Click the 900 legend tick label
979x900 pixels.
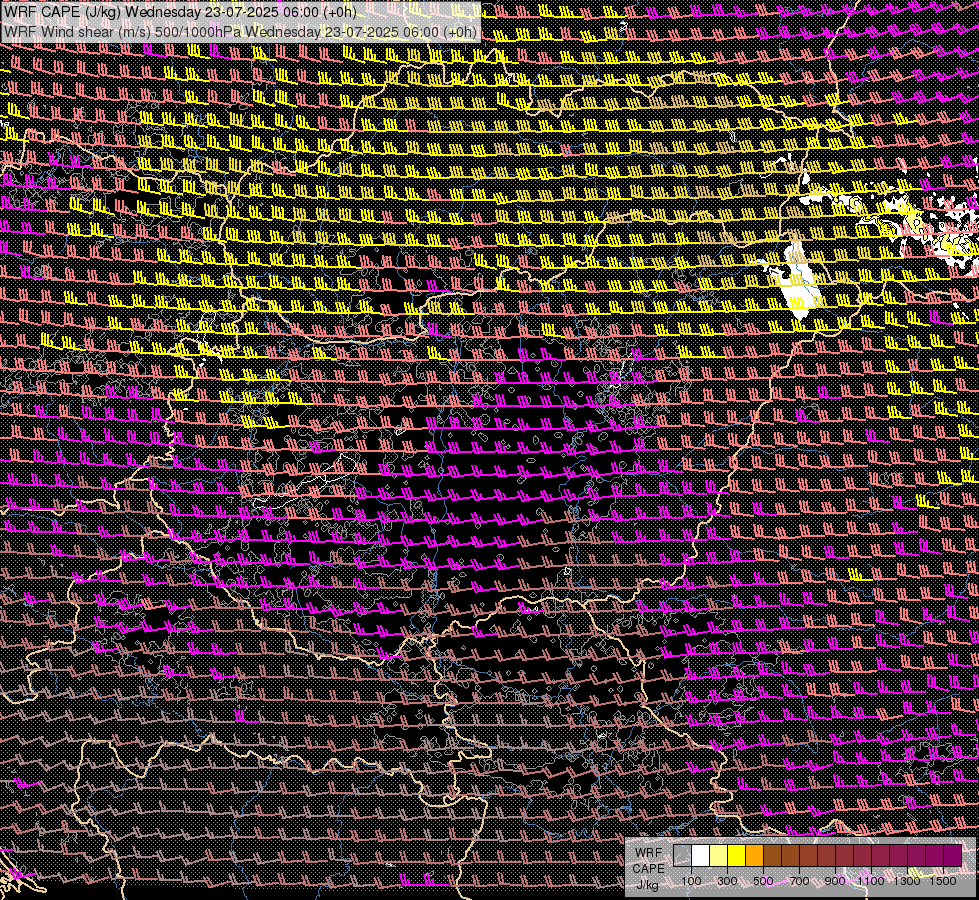coord(835,881)
